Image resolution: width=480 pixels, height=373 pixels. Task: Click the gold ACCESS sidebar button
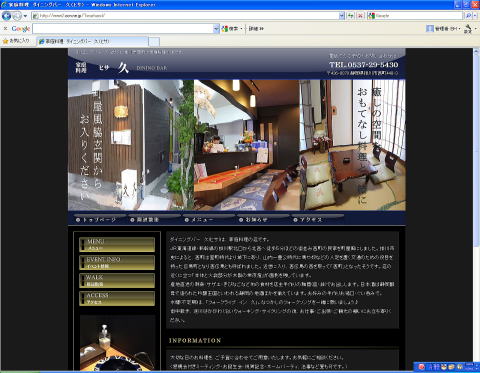click(117, 298)
